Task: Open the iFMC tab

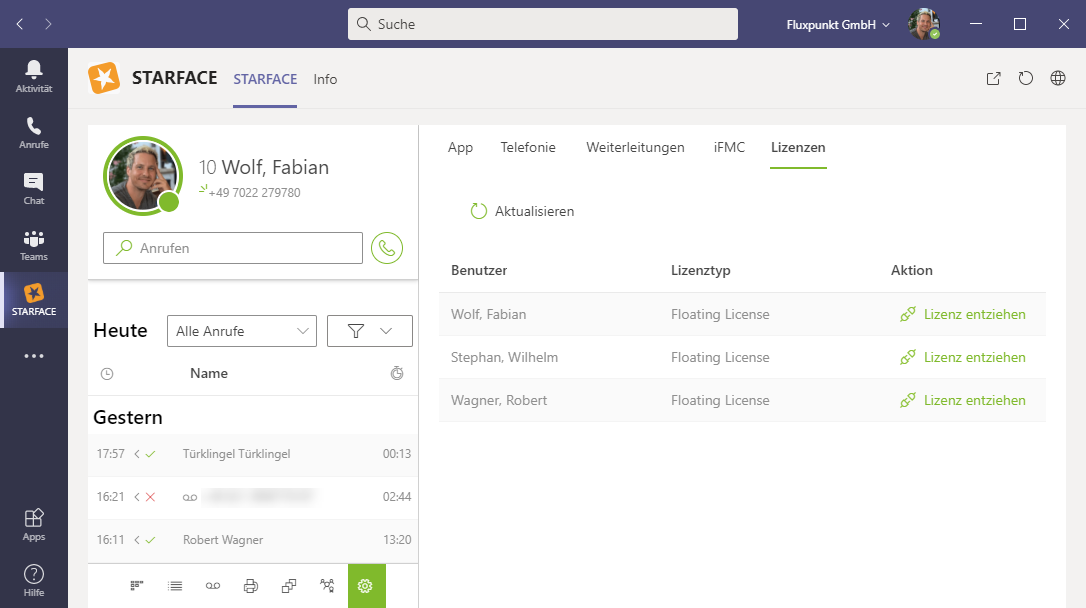Action: (729, 147)
